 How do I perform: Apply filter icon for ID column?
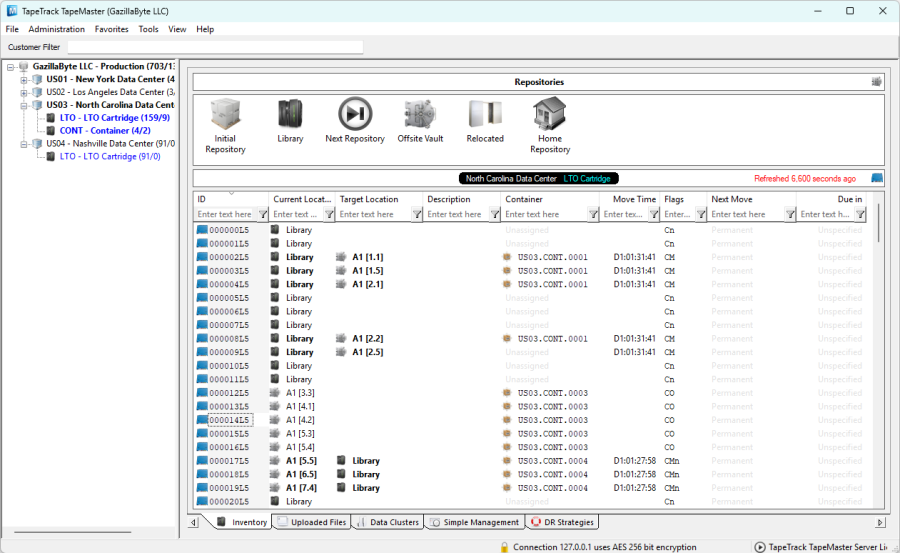click(262, 214)
